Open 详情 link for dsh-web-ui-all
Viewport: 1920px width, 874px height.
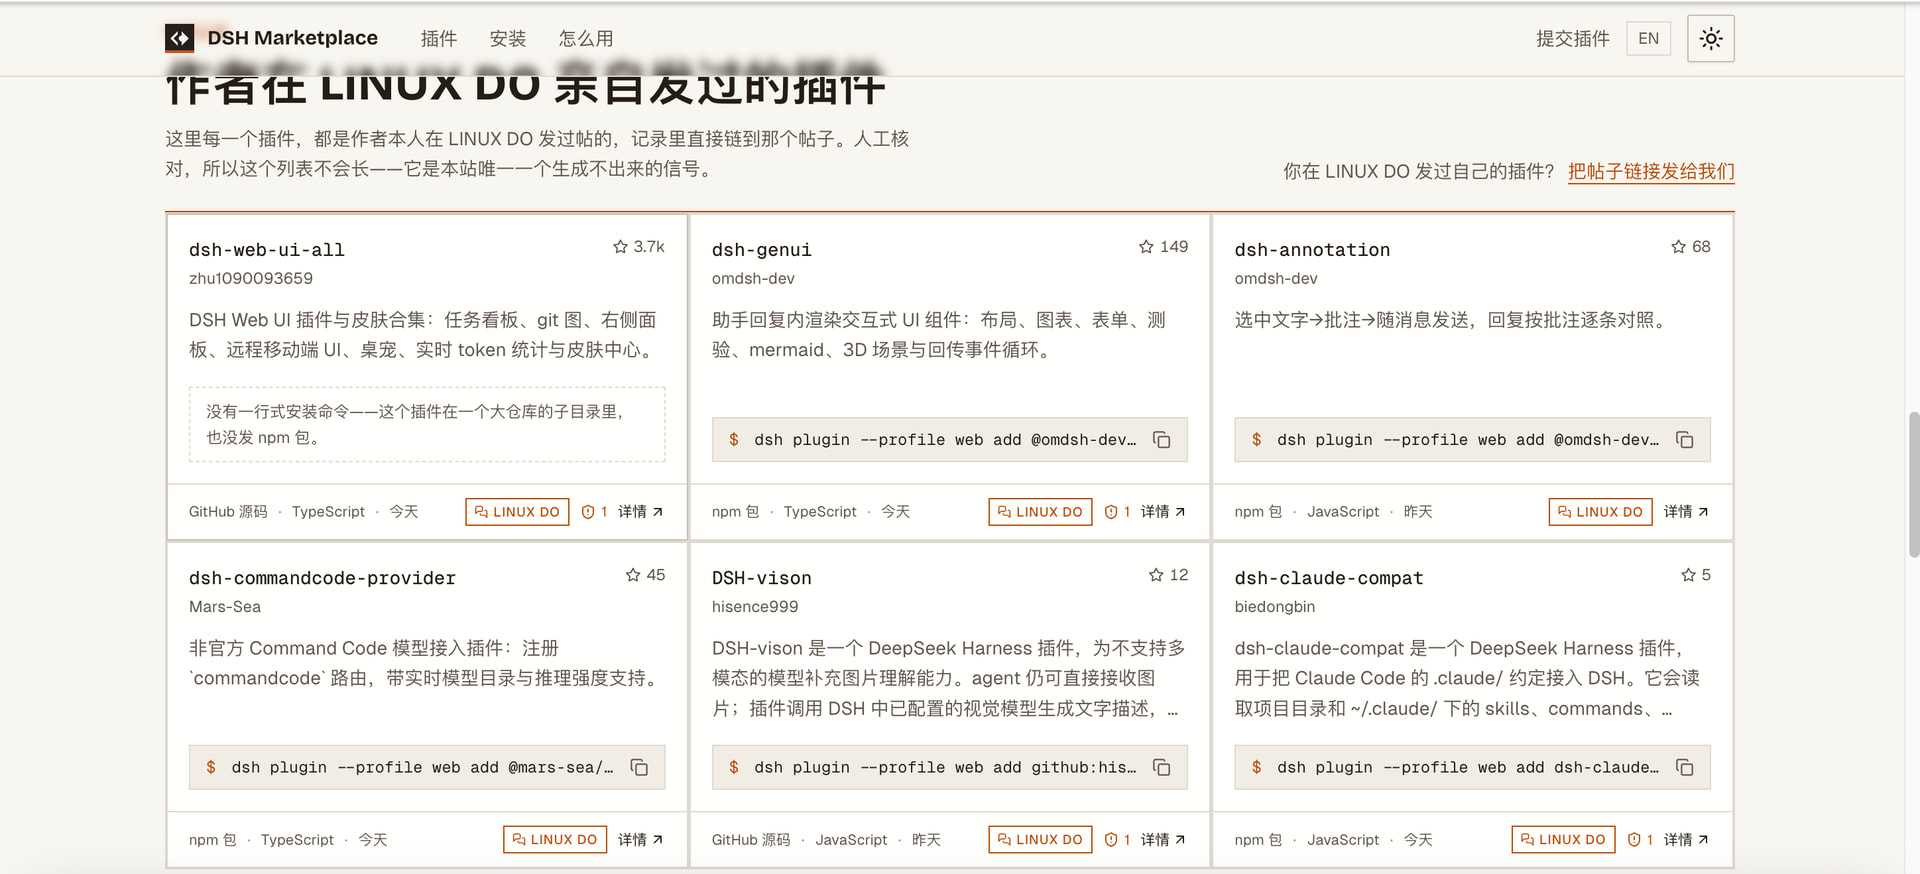pos(640,511)
